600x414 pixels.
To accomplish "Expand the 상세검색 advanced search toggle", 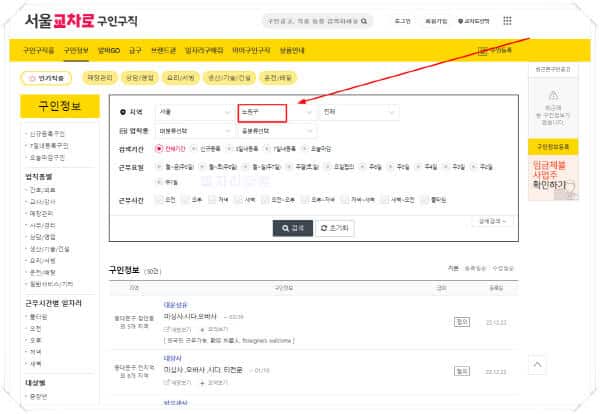I will [x=492, y=221].
